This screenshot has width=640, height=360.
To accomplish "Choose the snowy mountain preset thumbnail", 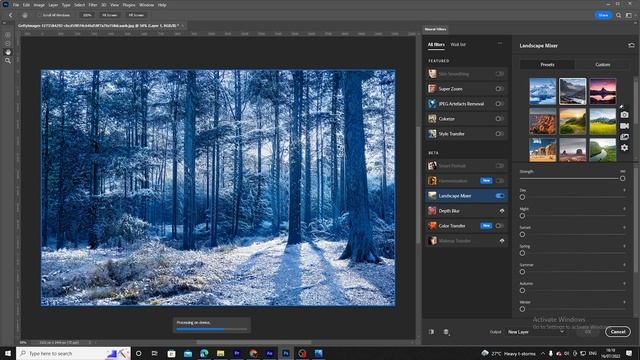I will (x=542, y=91).
